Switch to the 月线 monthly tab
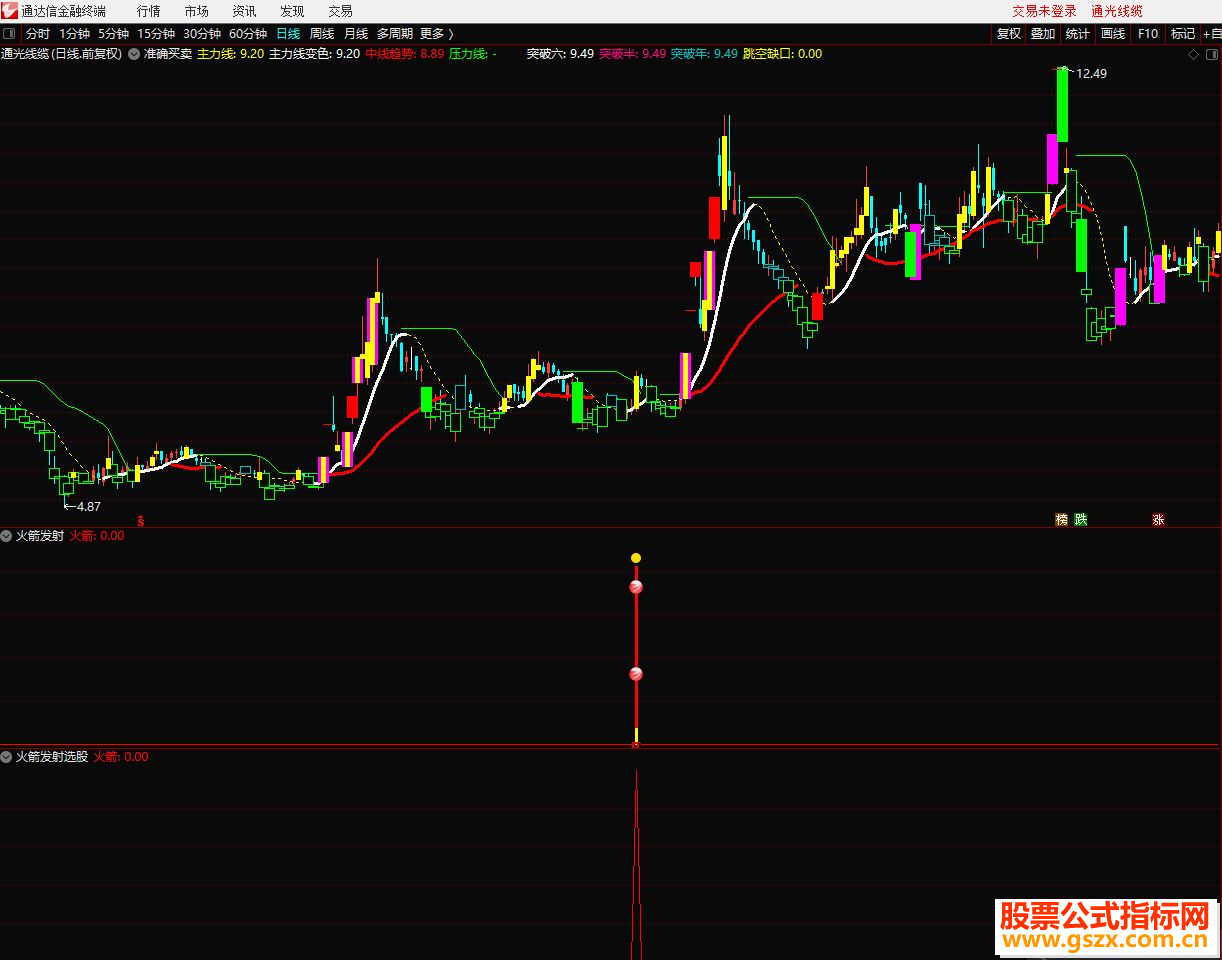Viewport: 1222px width, 960px height. [356, 34]
